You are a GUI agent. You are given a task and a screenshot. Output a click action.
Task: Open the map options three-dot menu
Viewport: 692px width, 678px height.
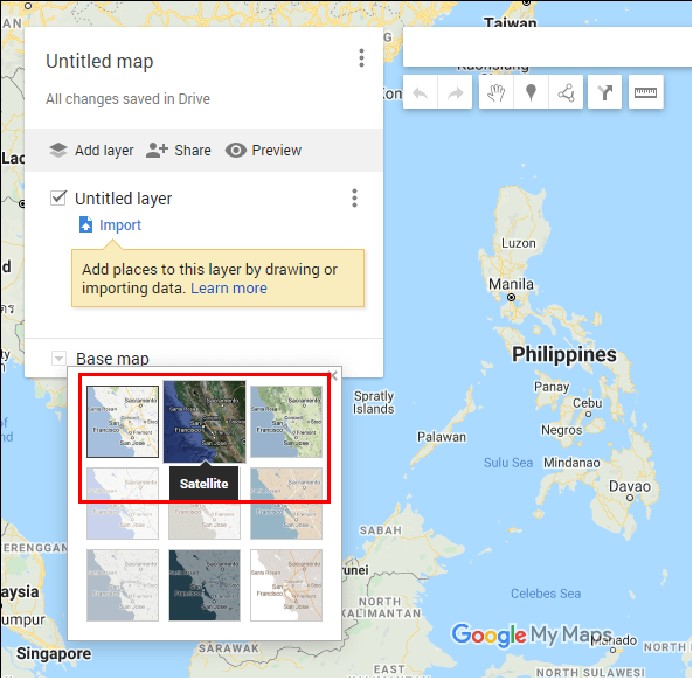361,60
